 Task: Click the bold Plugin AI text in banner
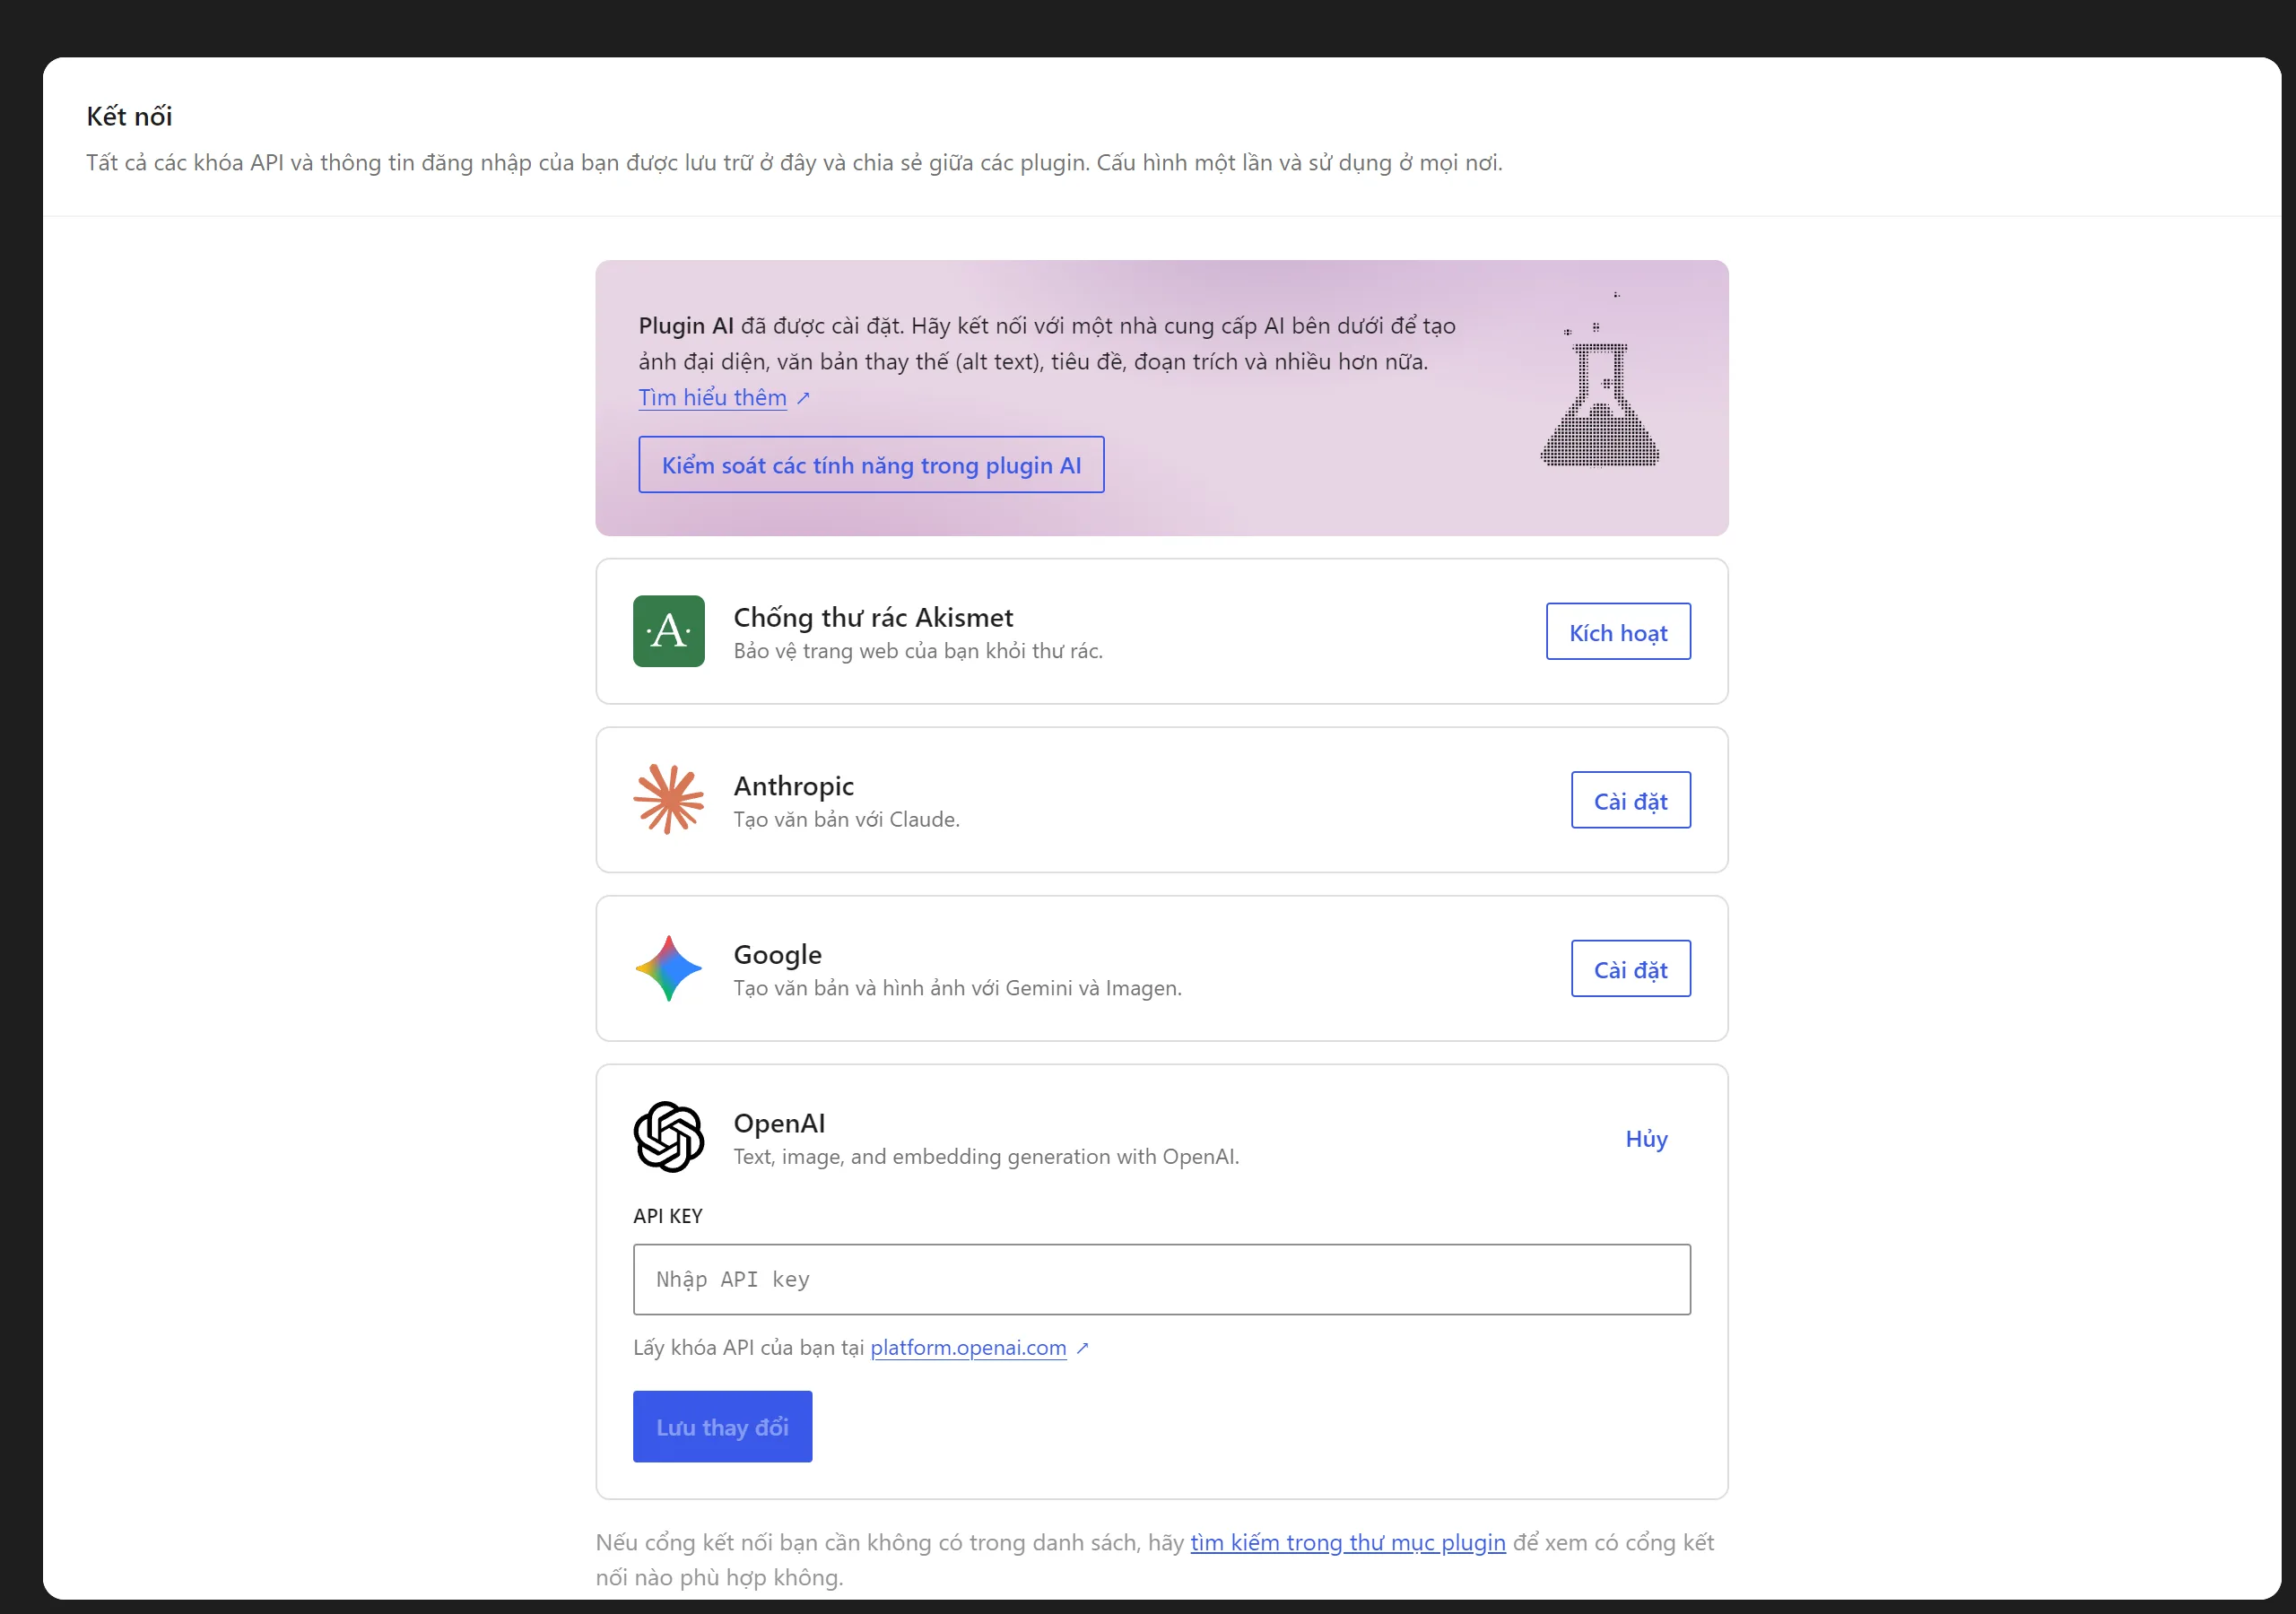click(686, 326)
